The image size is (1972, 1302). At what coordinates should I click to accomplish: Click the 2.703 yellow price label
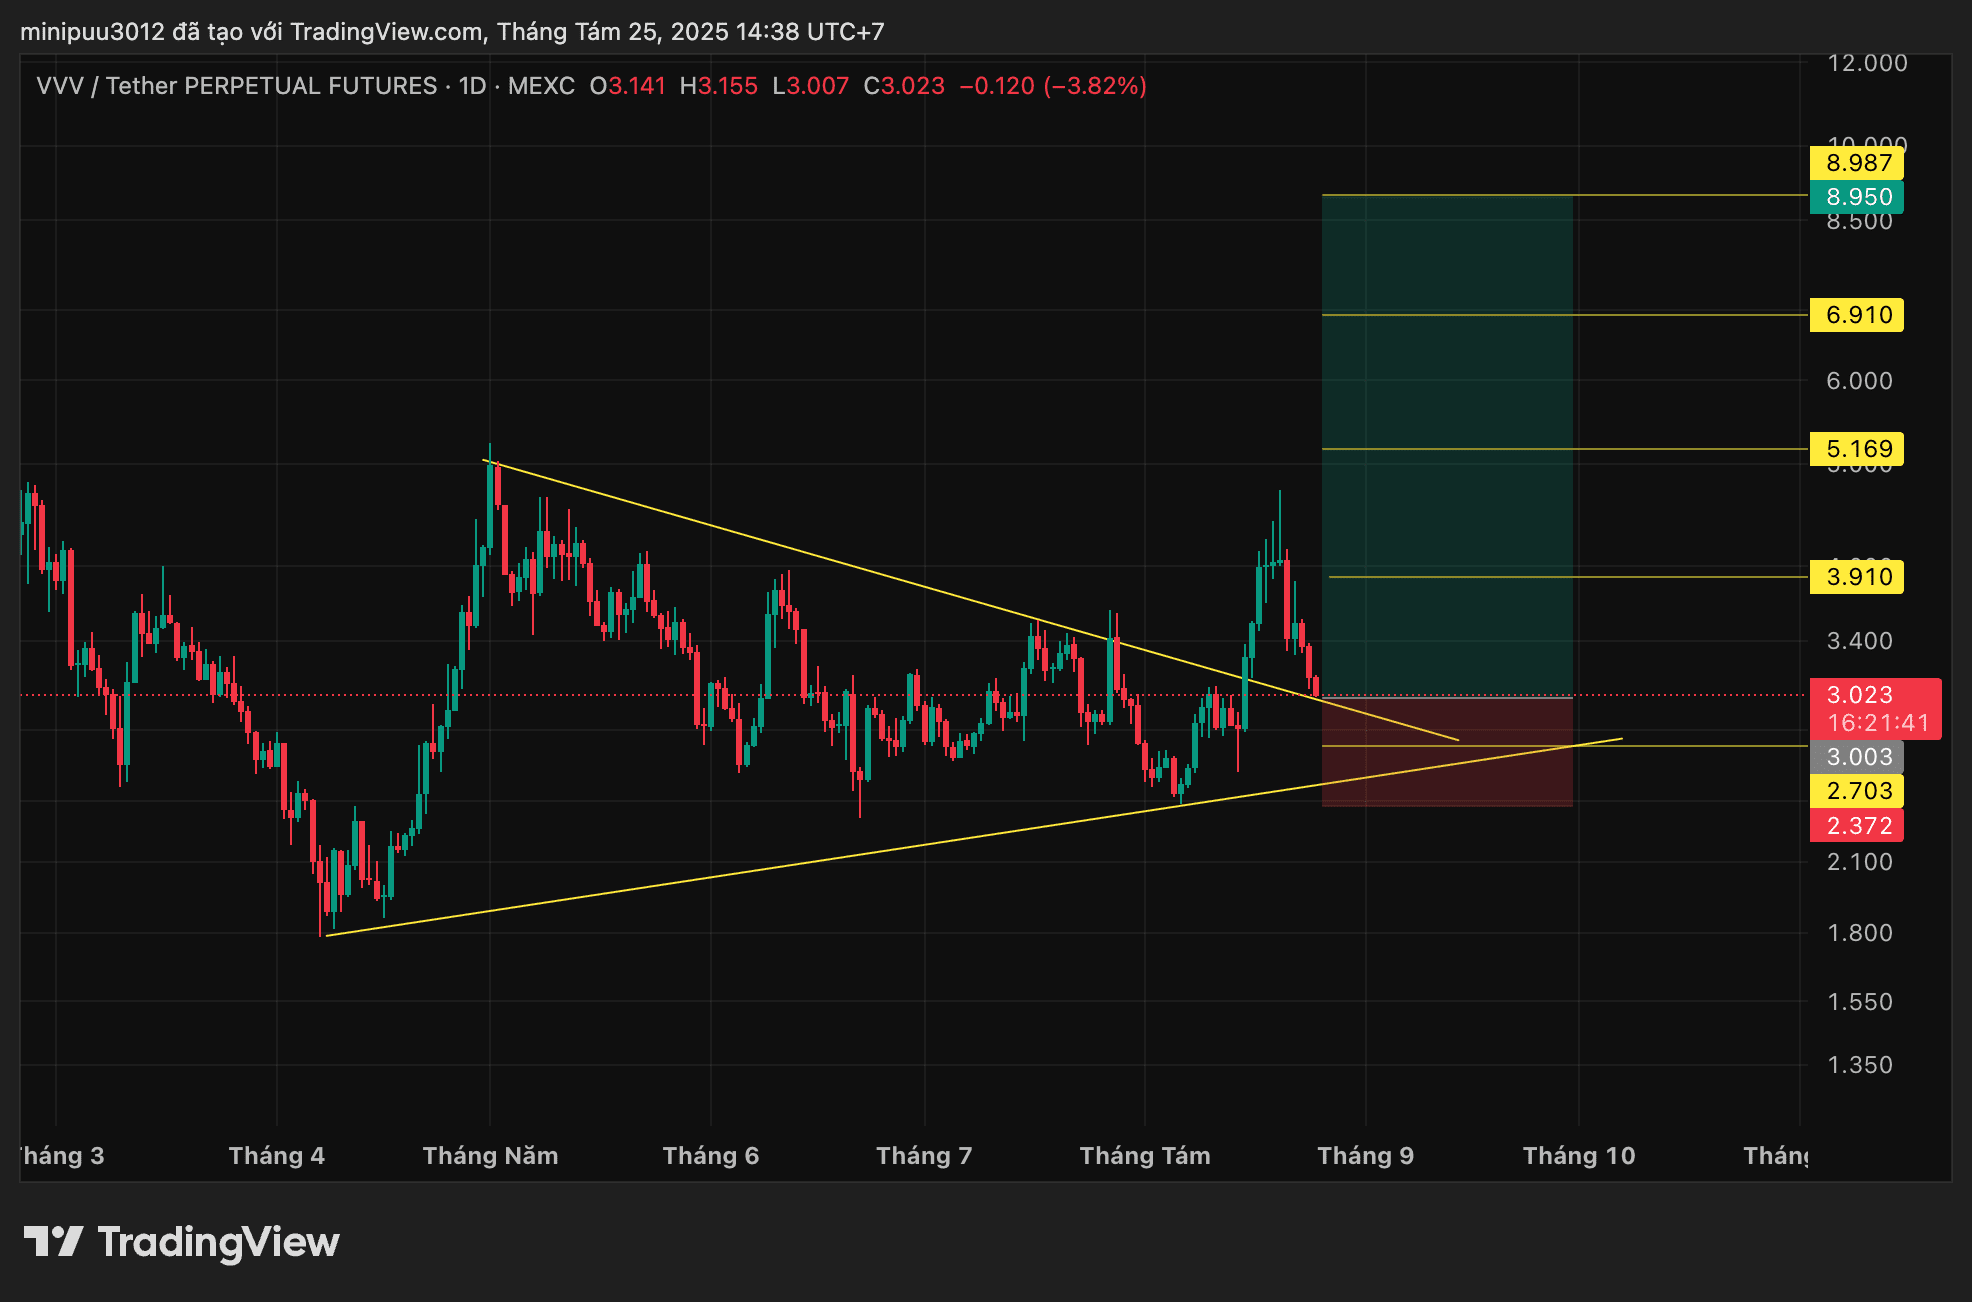click(x=1857, y=791)
